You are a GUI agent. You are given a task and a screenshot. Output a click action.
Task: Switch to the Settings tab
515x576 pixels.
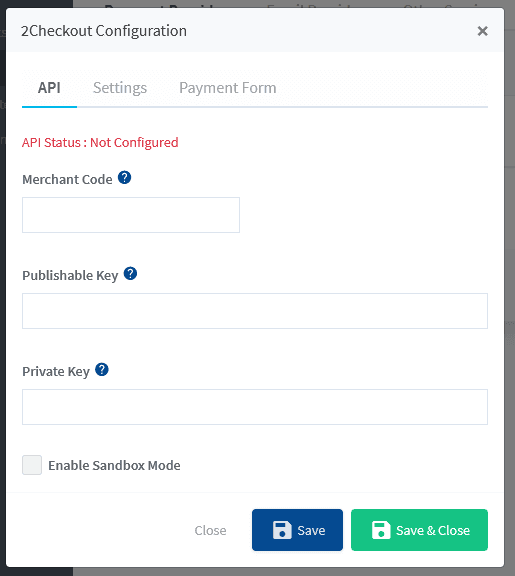pyautogui.click(x=120, y=88)
